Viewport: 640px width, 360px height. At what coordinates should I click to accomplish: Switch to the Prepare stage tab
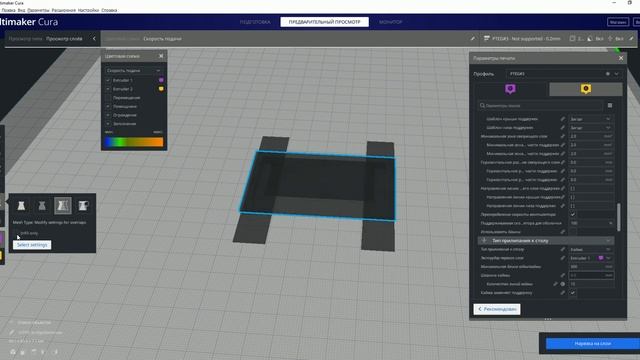255,22
